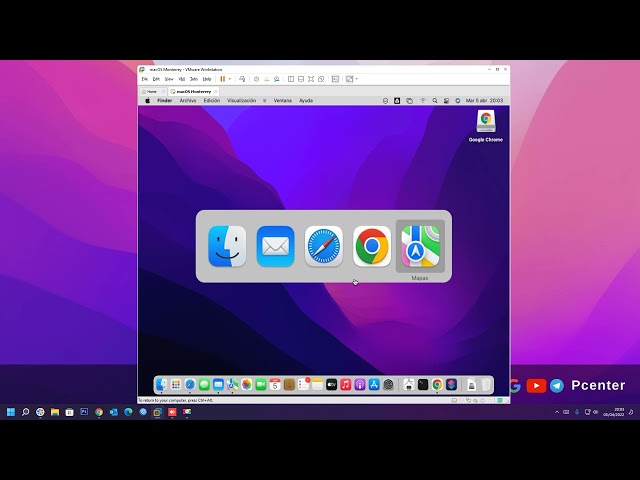Open the VMware Edit menu
The width and height of the screenshot is (640, 480).
click(x=156, y=79)
